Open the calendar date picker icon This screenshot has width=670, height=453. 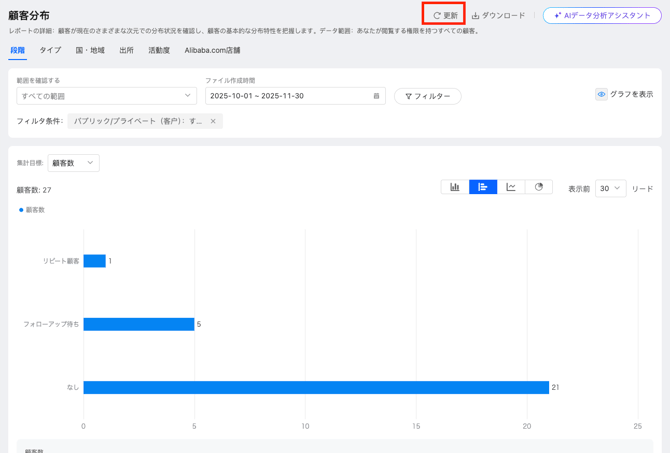pos(376,96)
